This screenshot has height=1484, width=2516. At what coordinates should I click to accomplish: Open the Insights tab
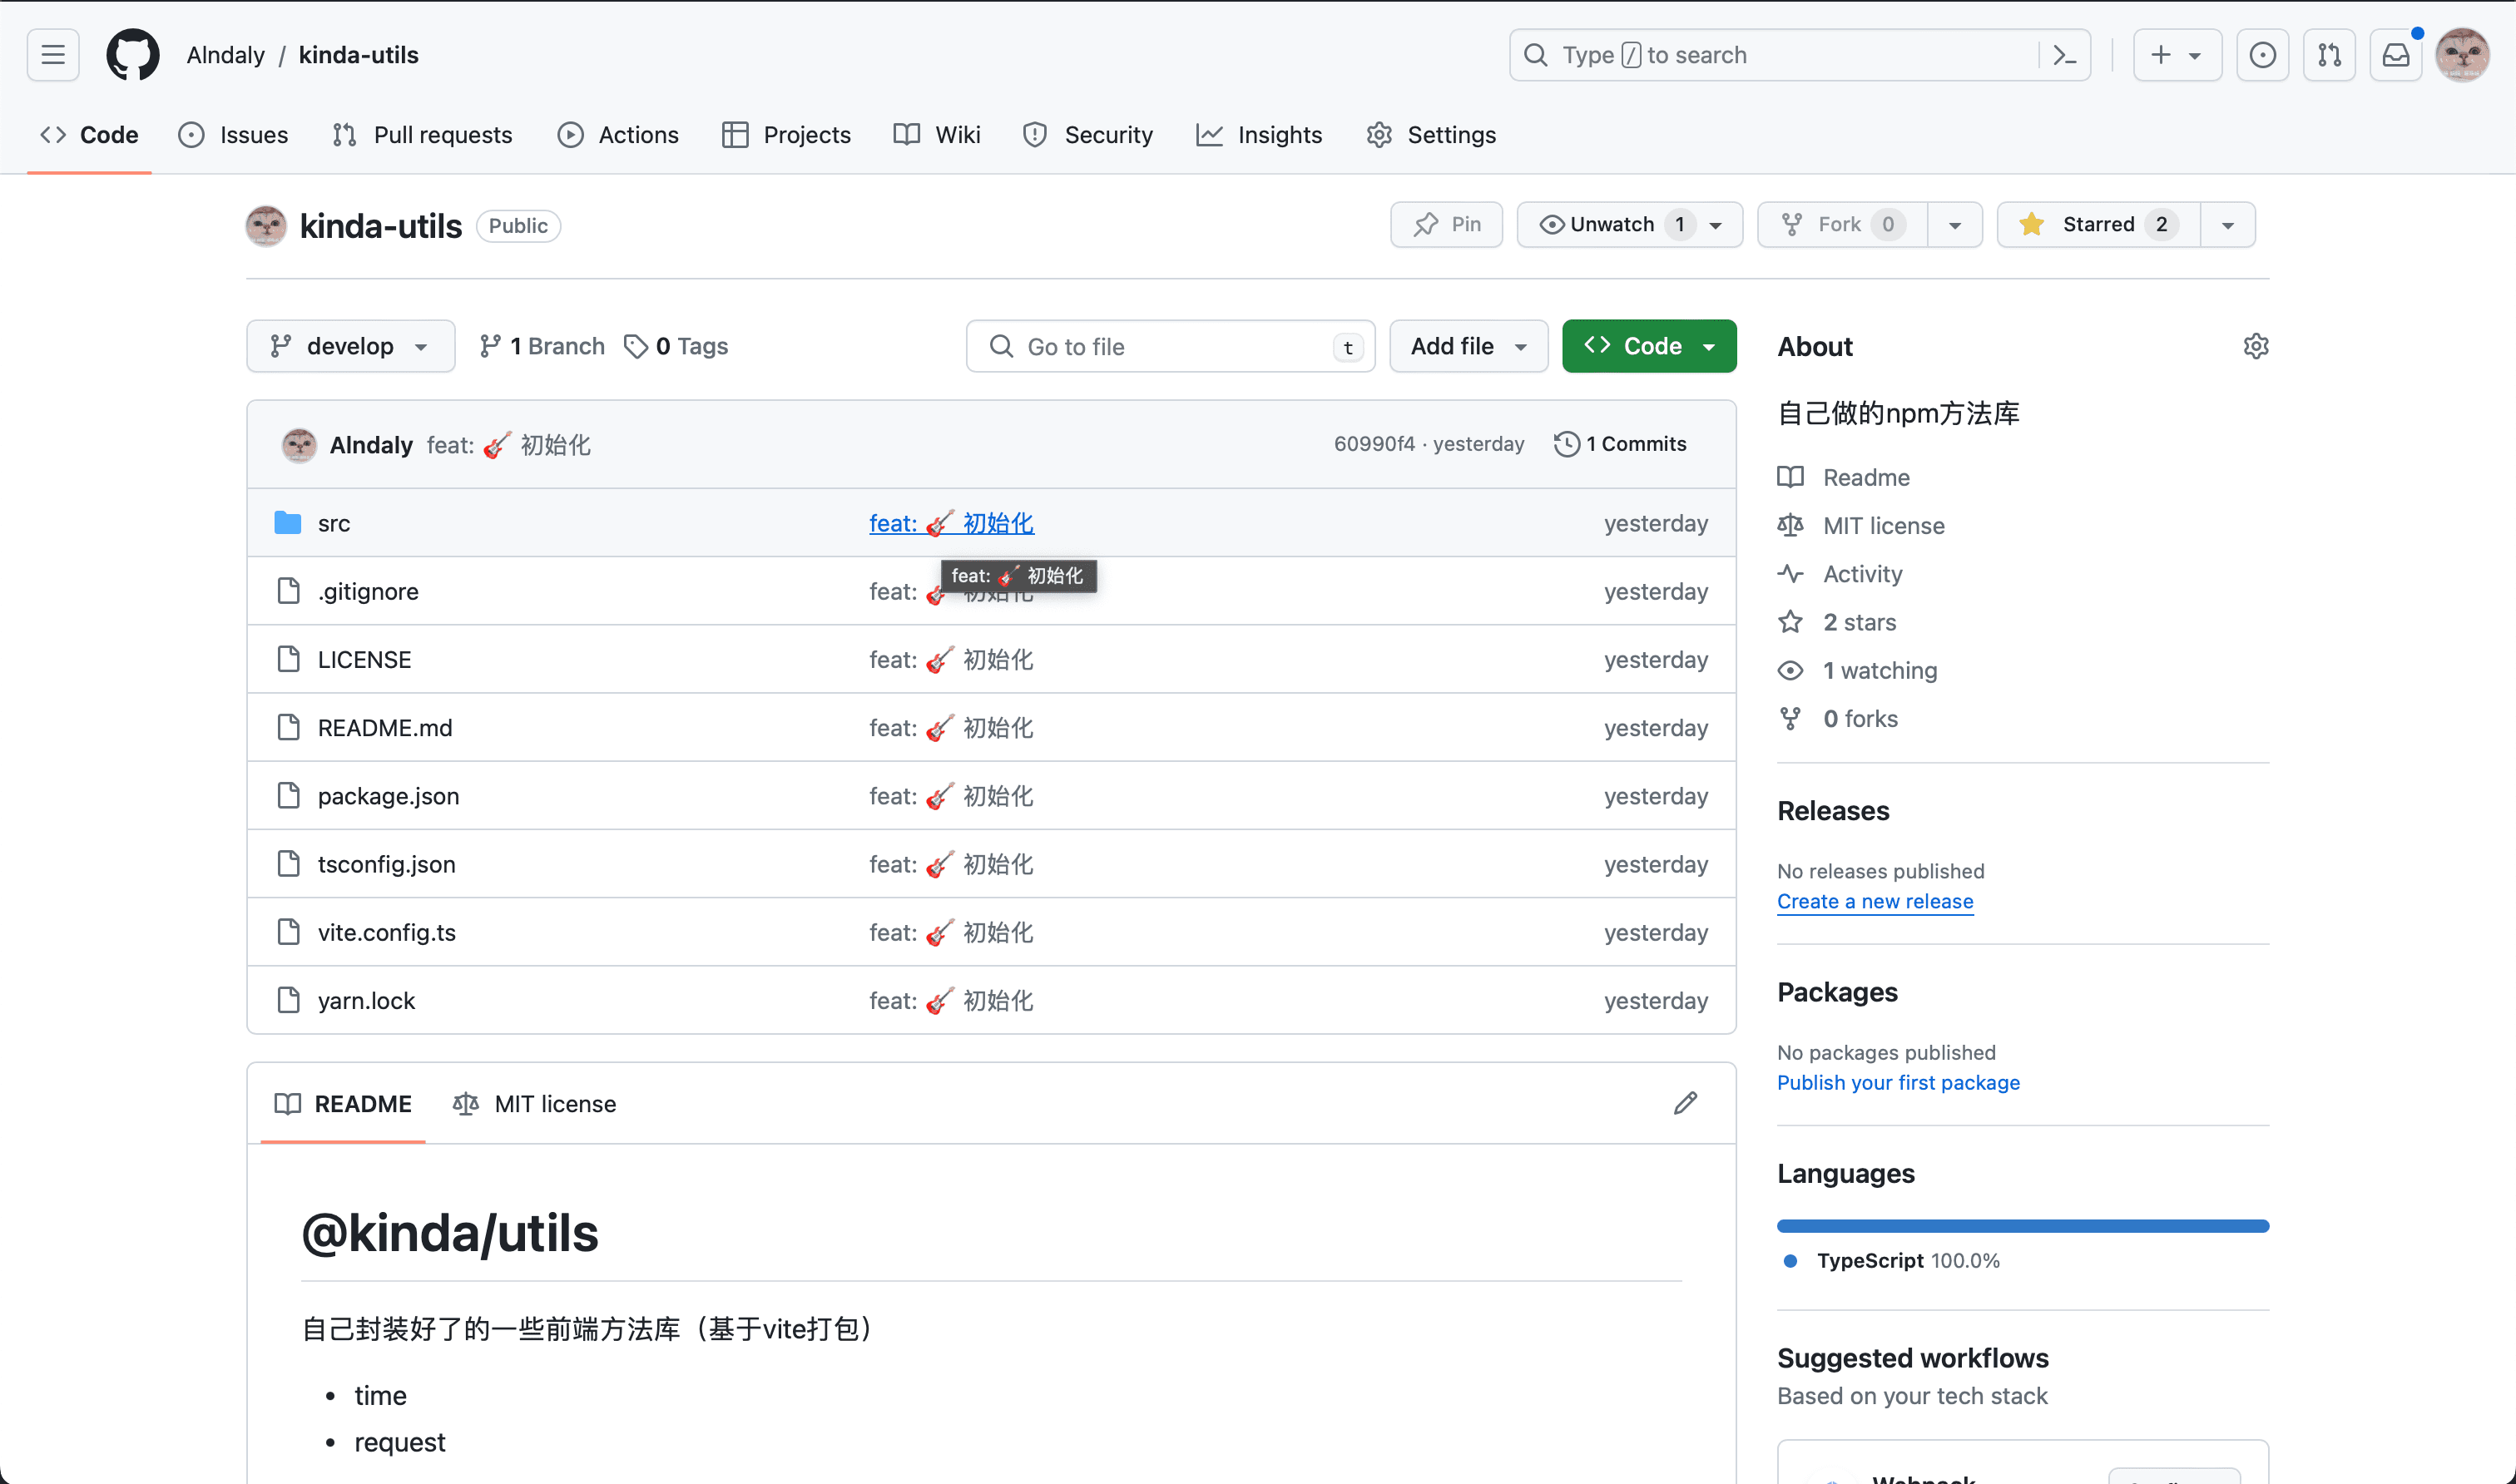[1259, 134]
